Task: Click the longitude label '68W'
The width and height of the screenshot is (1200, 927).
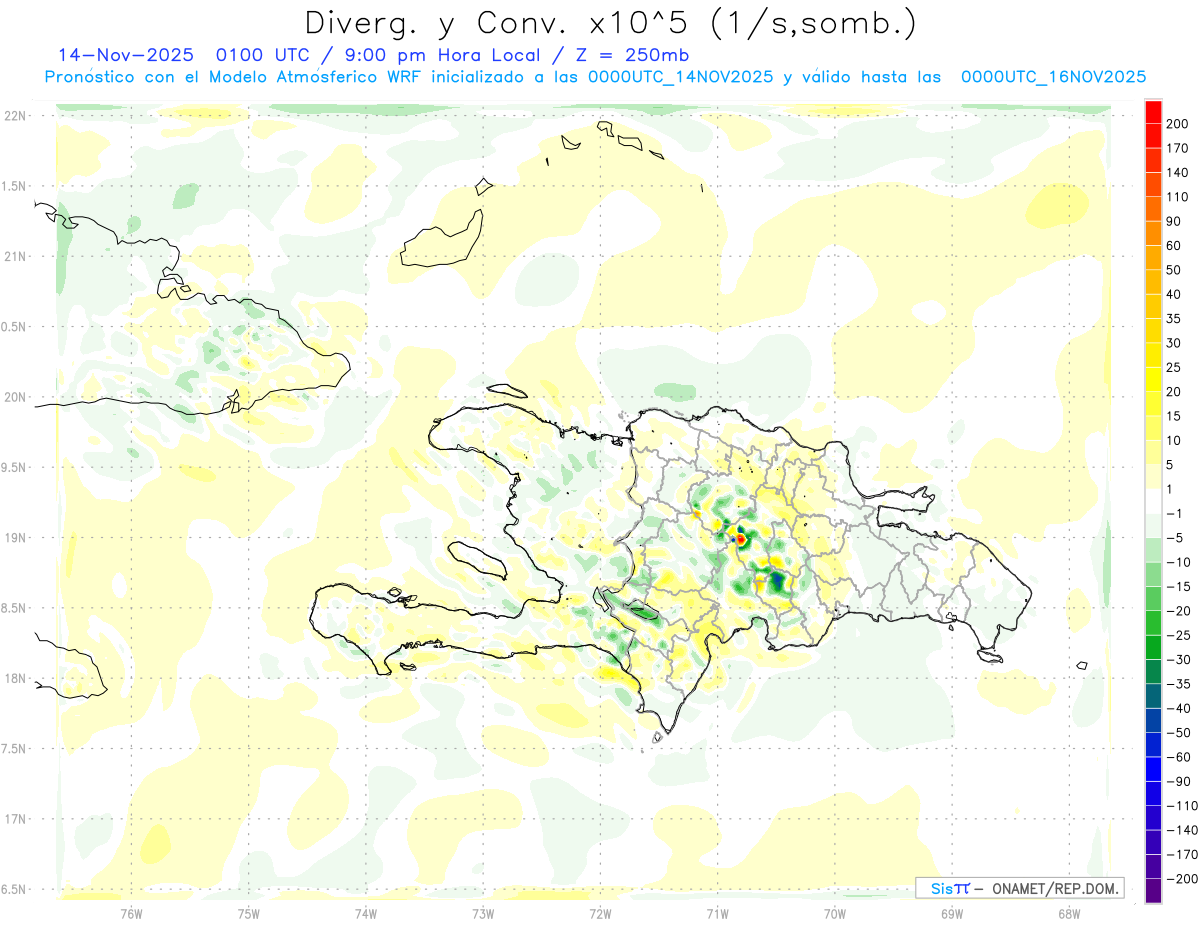Action: (x=1068, y=913)
